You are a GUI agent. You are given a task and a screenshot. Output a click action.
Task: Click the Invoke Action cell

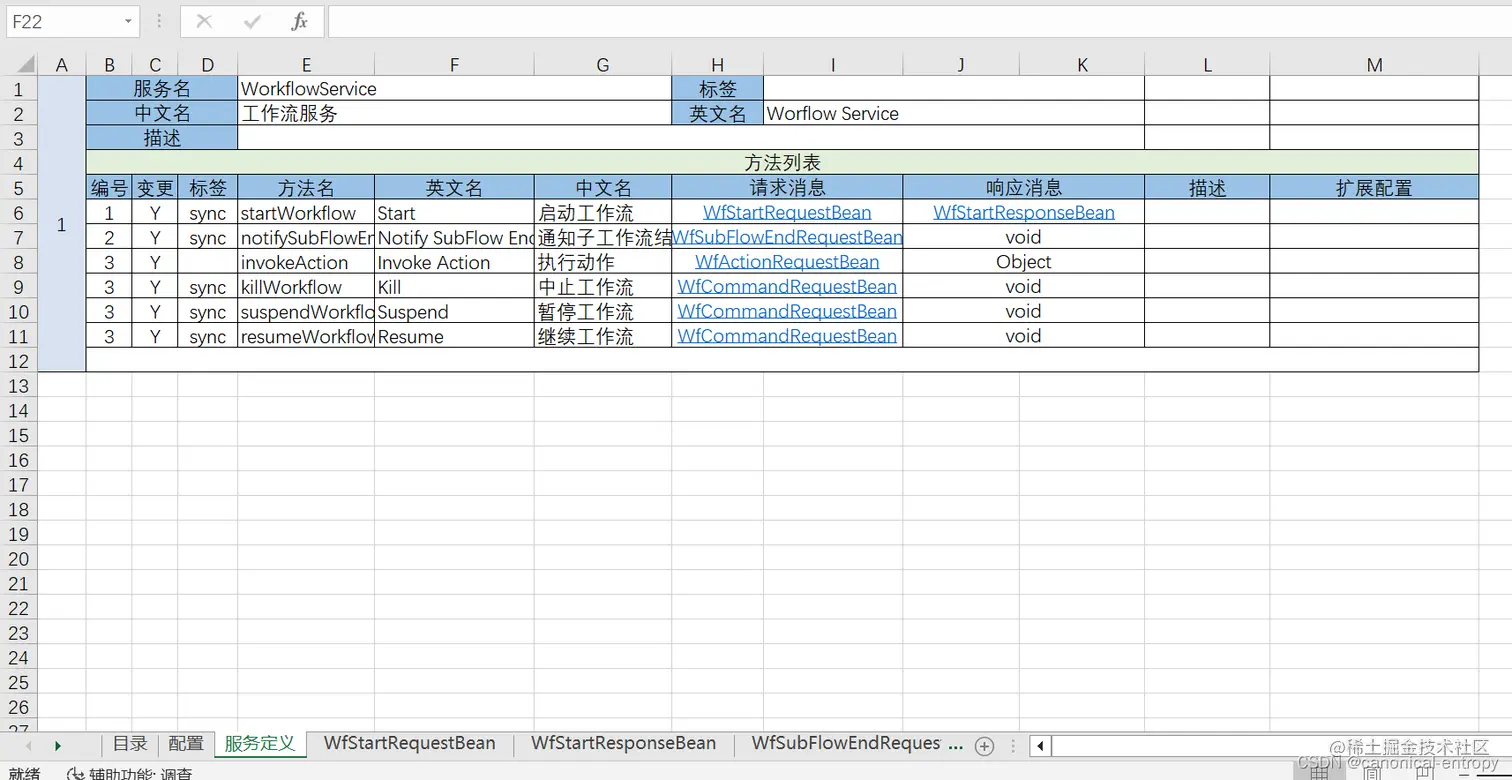454,262
